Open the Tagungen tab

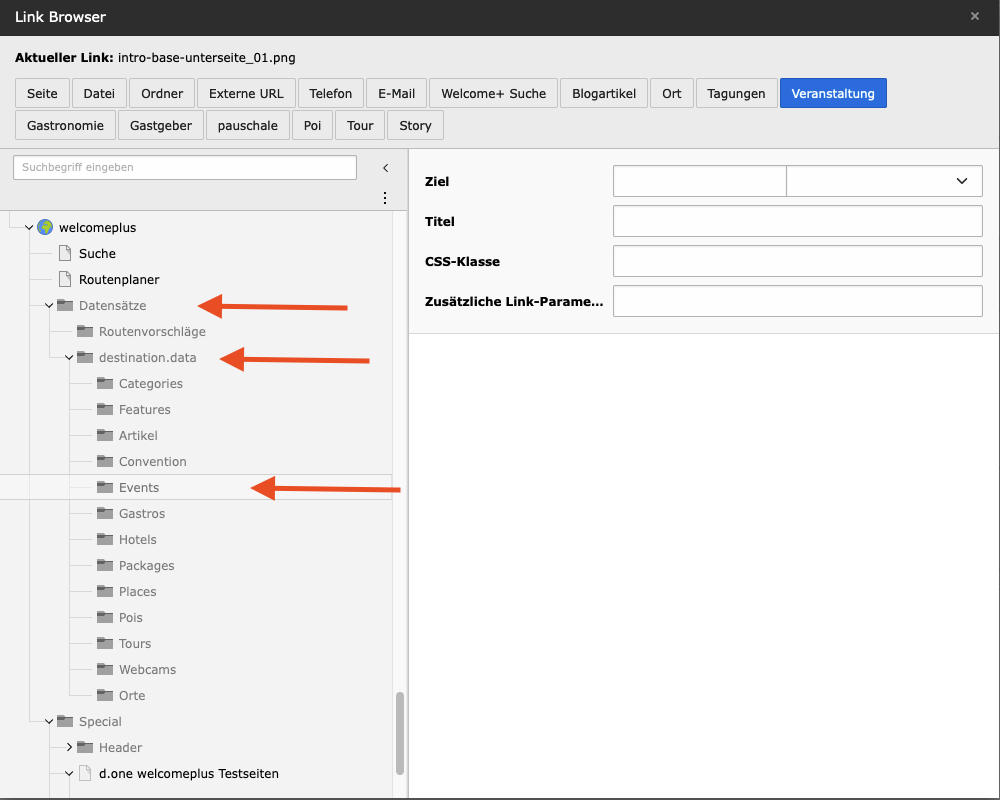pyautogui.click(x=736, y=93)
